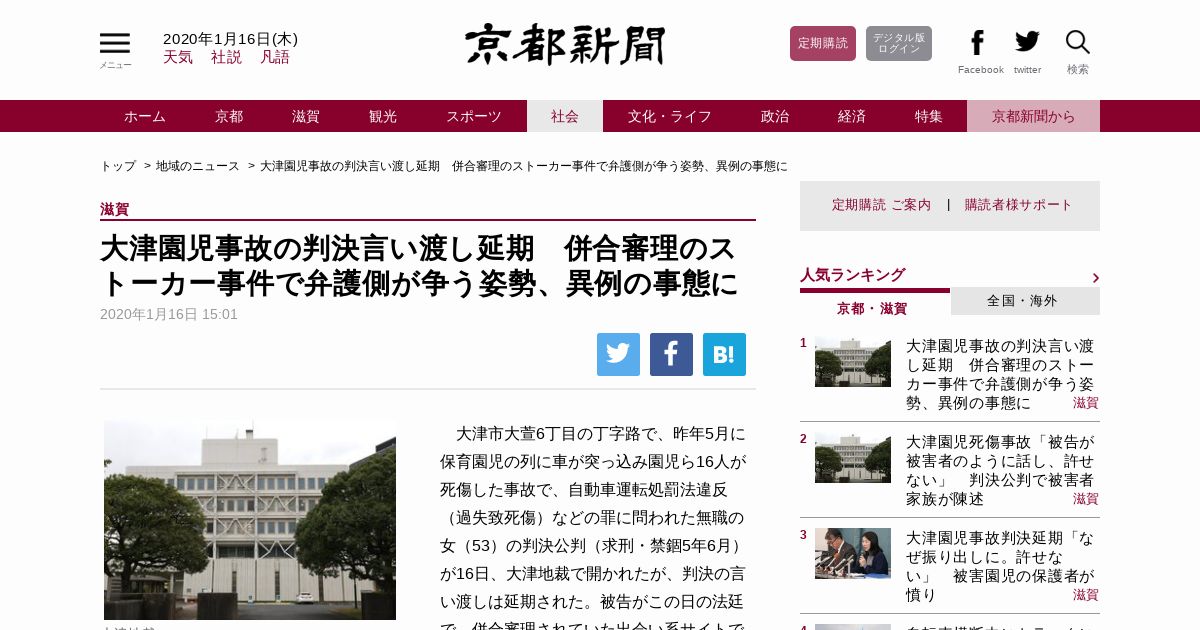The image size is (1200, 630).
Task: Open 定期購読 ご案内 link
Action: point(881,205)
